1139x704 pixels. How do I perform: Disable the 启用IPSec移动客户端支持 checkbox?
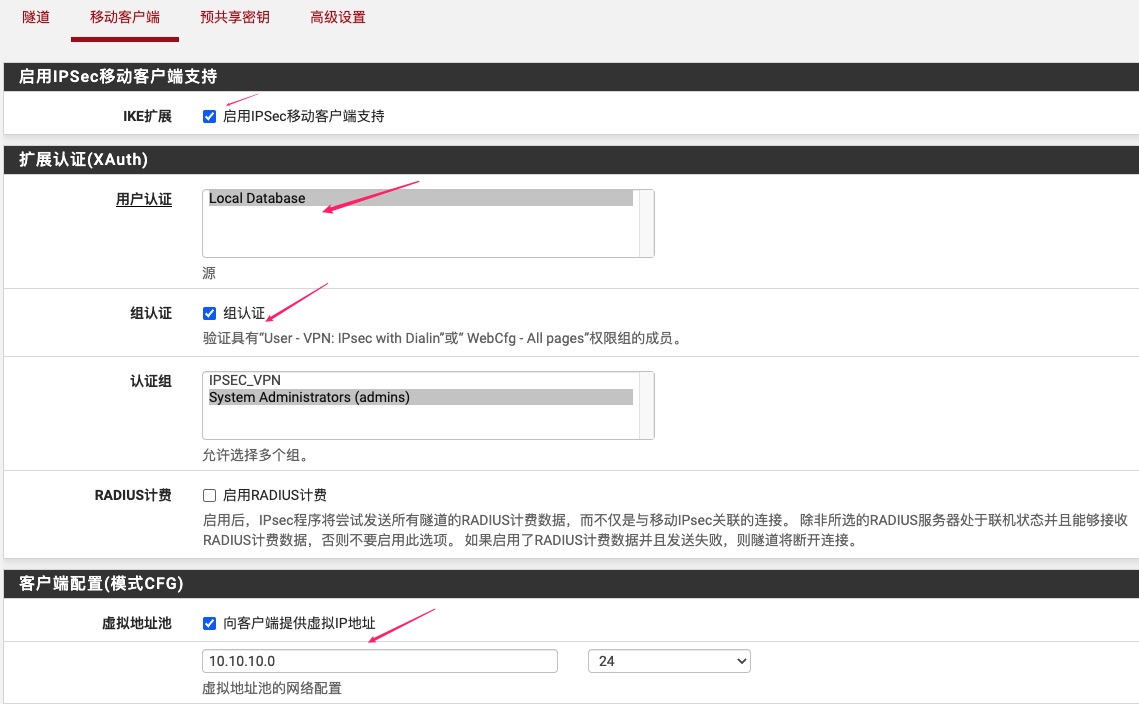(x=210, y=117)
